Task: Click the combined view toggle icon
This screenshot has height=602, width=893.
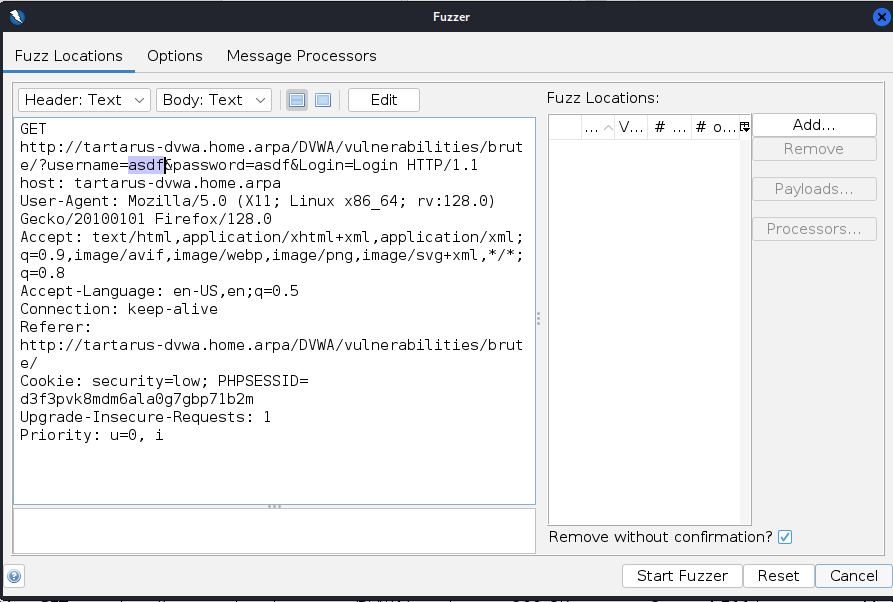Action: click(323, 100)
